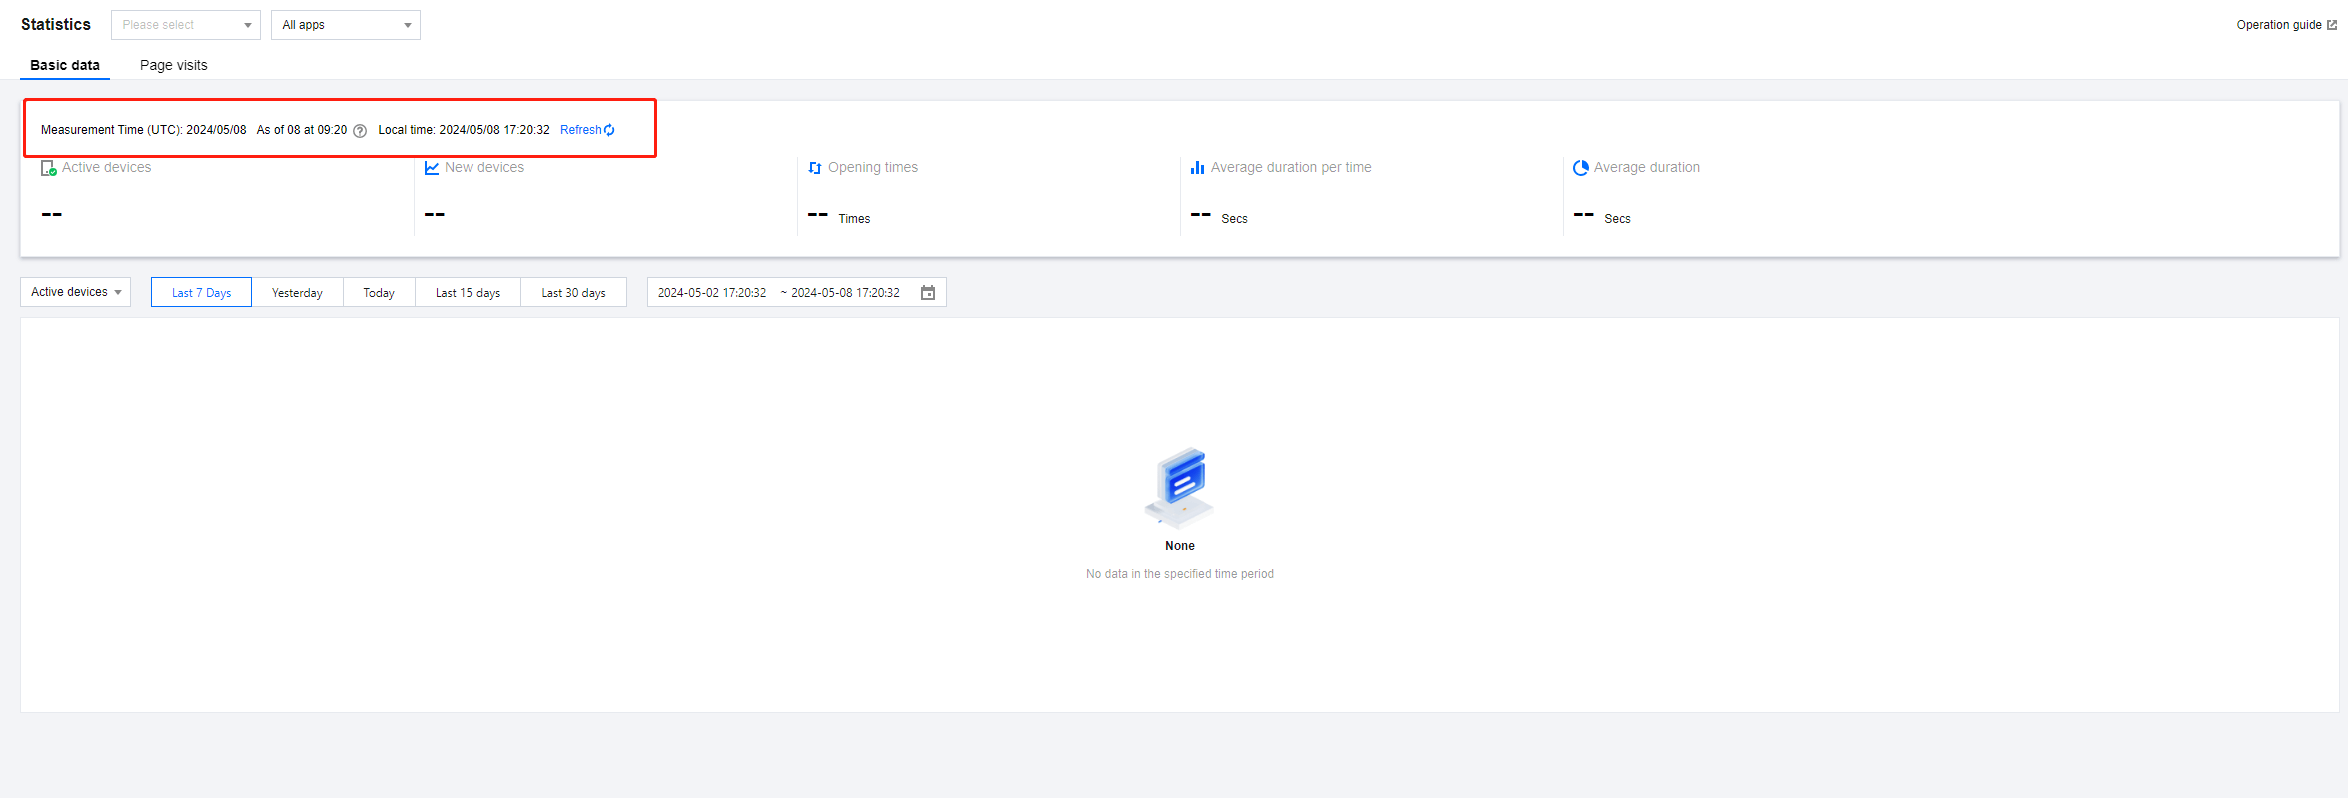
Task: Click the Average duration pie icon
Action: click(x=1580, y=168)
